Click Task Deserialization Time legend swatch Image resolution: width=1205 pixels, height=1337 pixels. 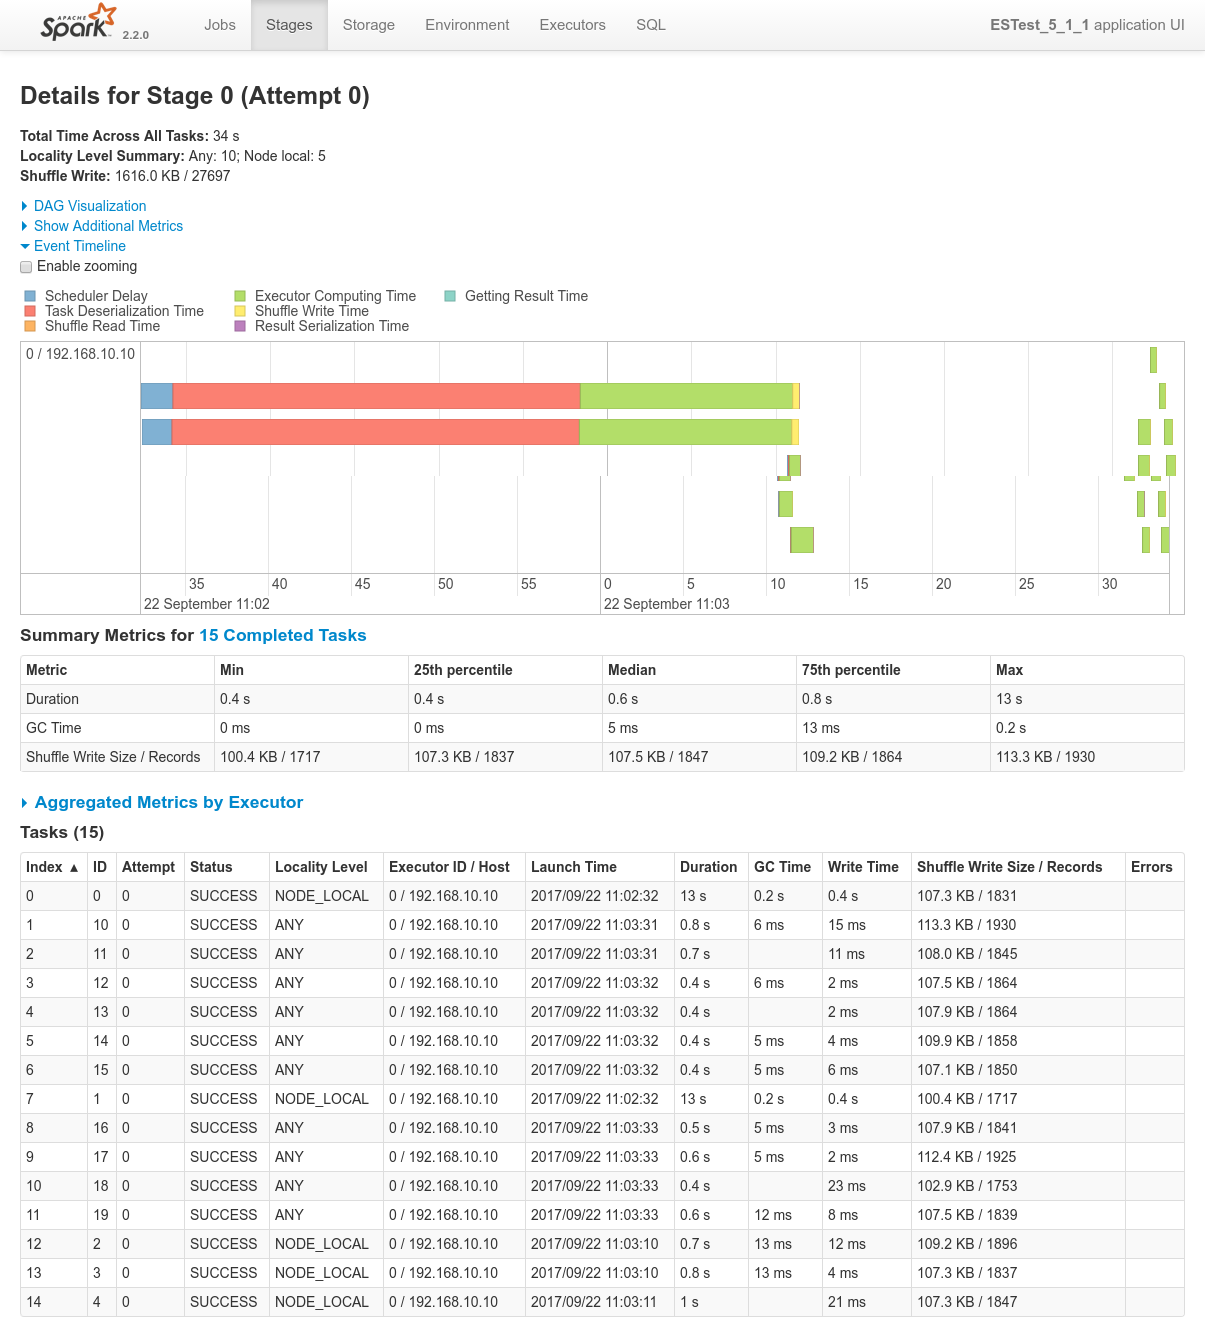[x=30, y=311]
